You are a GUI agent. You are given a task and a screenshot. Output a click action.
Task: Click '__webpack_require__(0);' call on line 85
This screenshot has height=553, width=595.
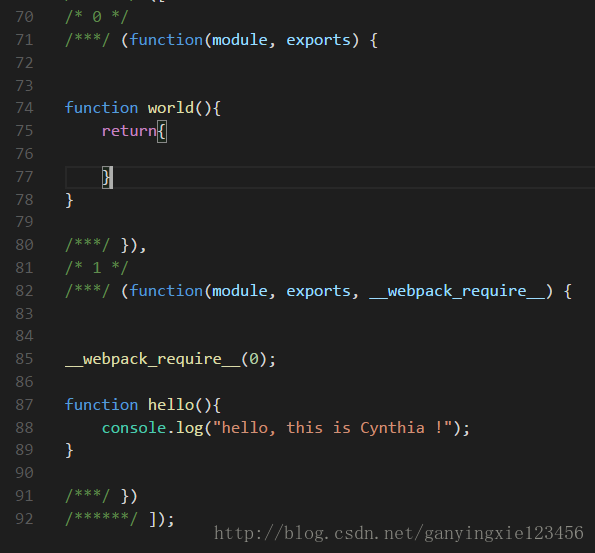(170, 359)
